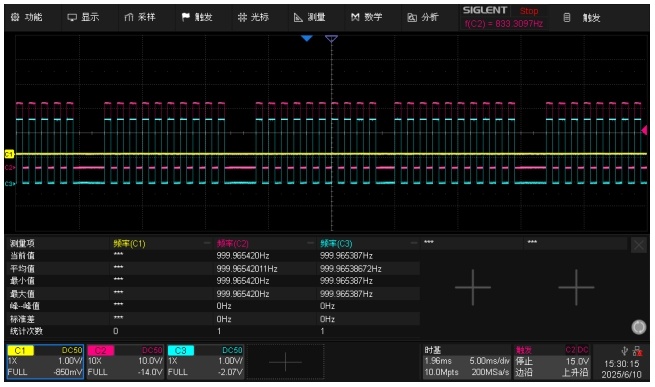
Task: Click C2 current value 999.965420Hz
Action: point(243,255)
